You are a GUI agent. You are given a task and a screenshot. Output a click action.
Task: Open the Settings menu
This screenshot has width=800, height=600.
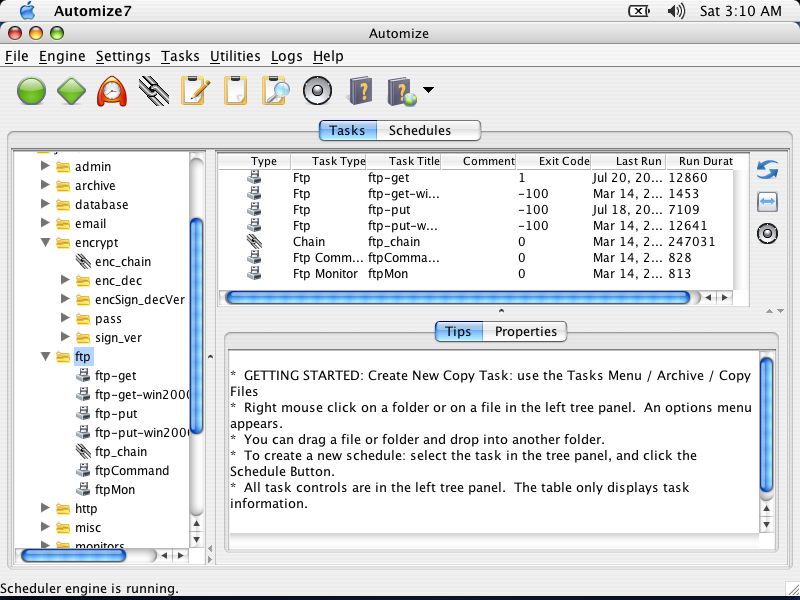tap(123, 56)
